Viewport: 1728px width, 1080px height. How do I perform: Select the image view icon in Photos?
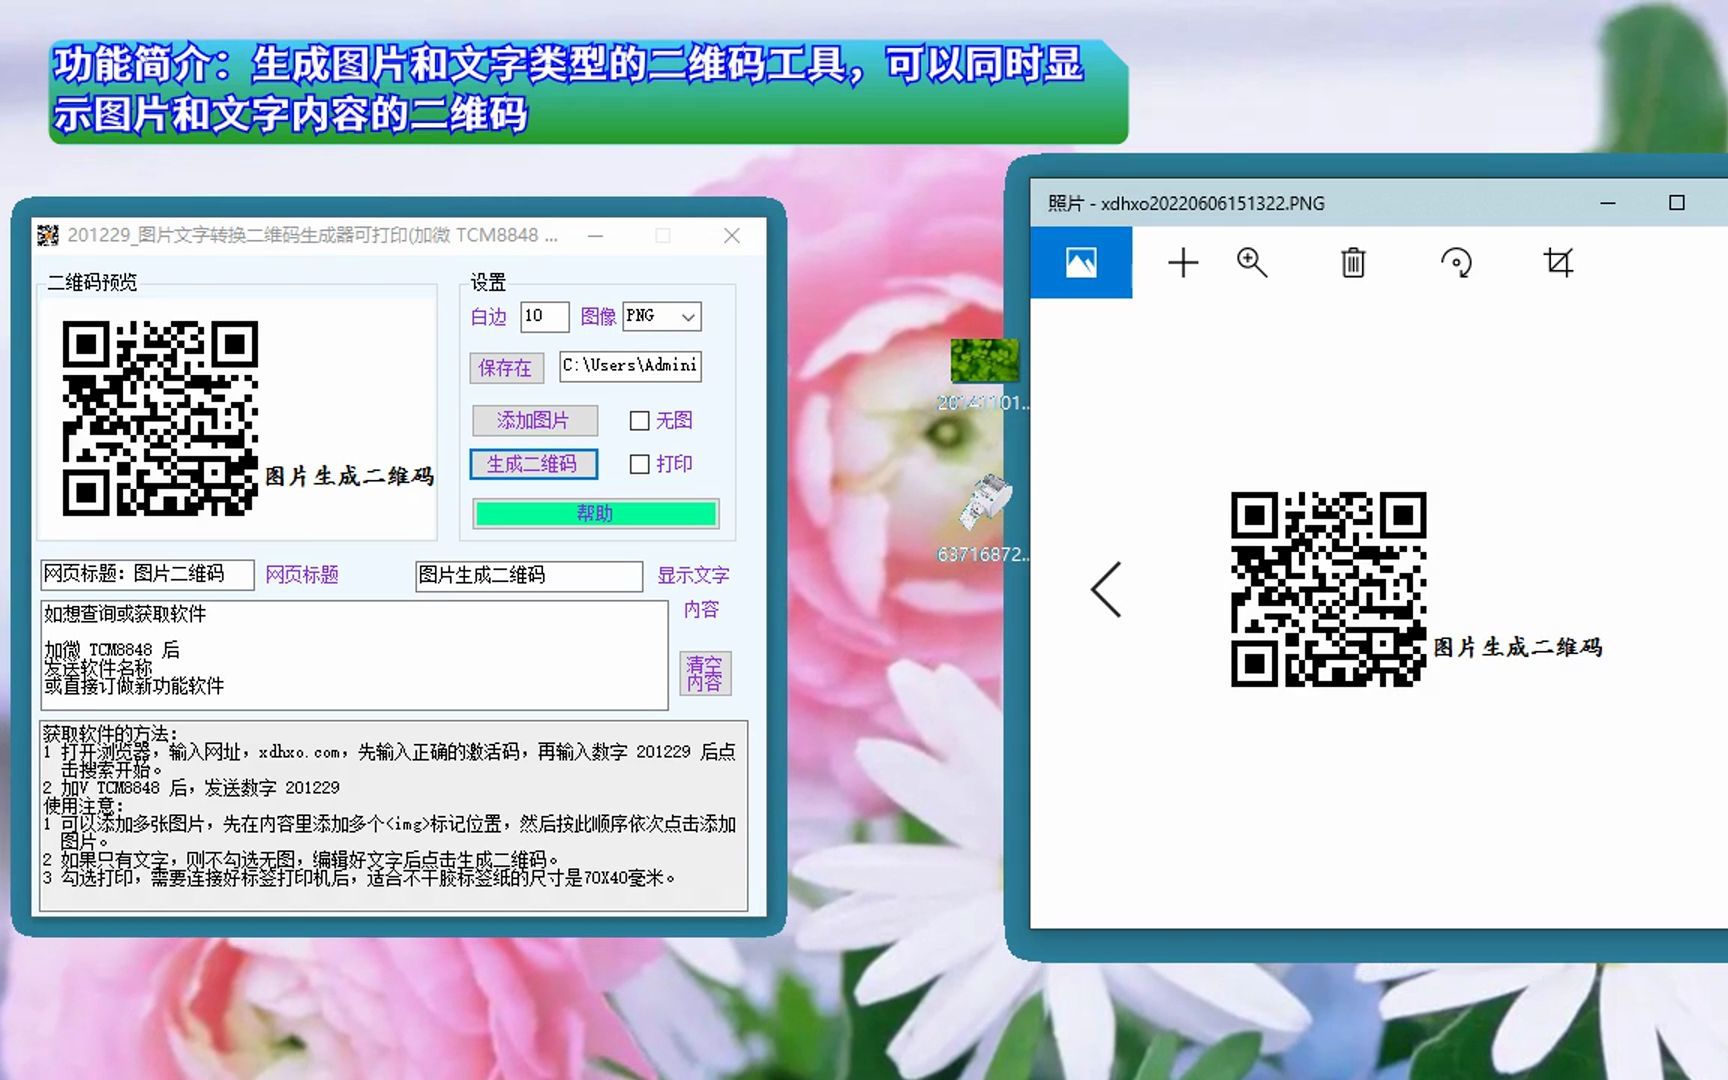(1080, 262)
